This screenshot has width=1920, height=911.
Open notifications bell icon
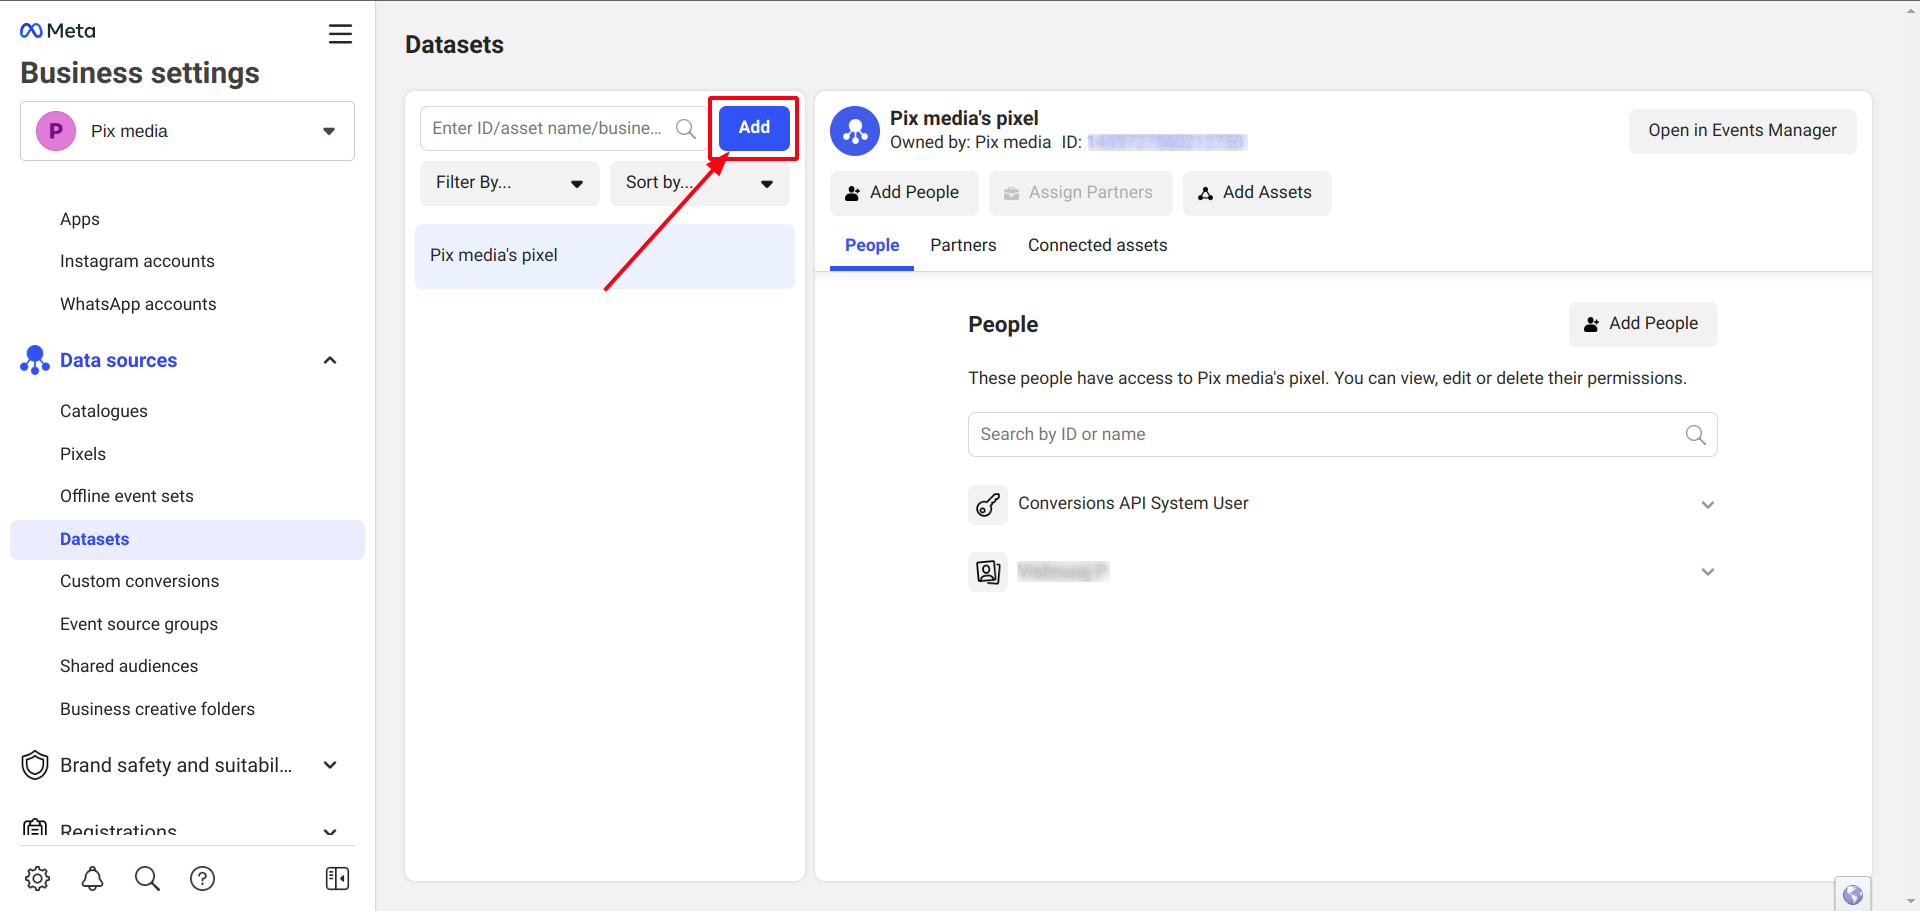93,878
